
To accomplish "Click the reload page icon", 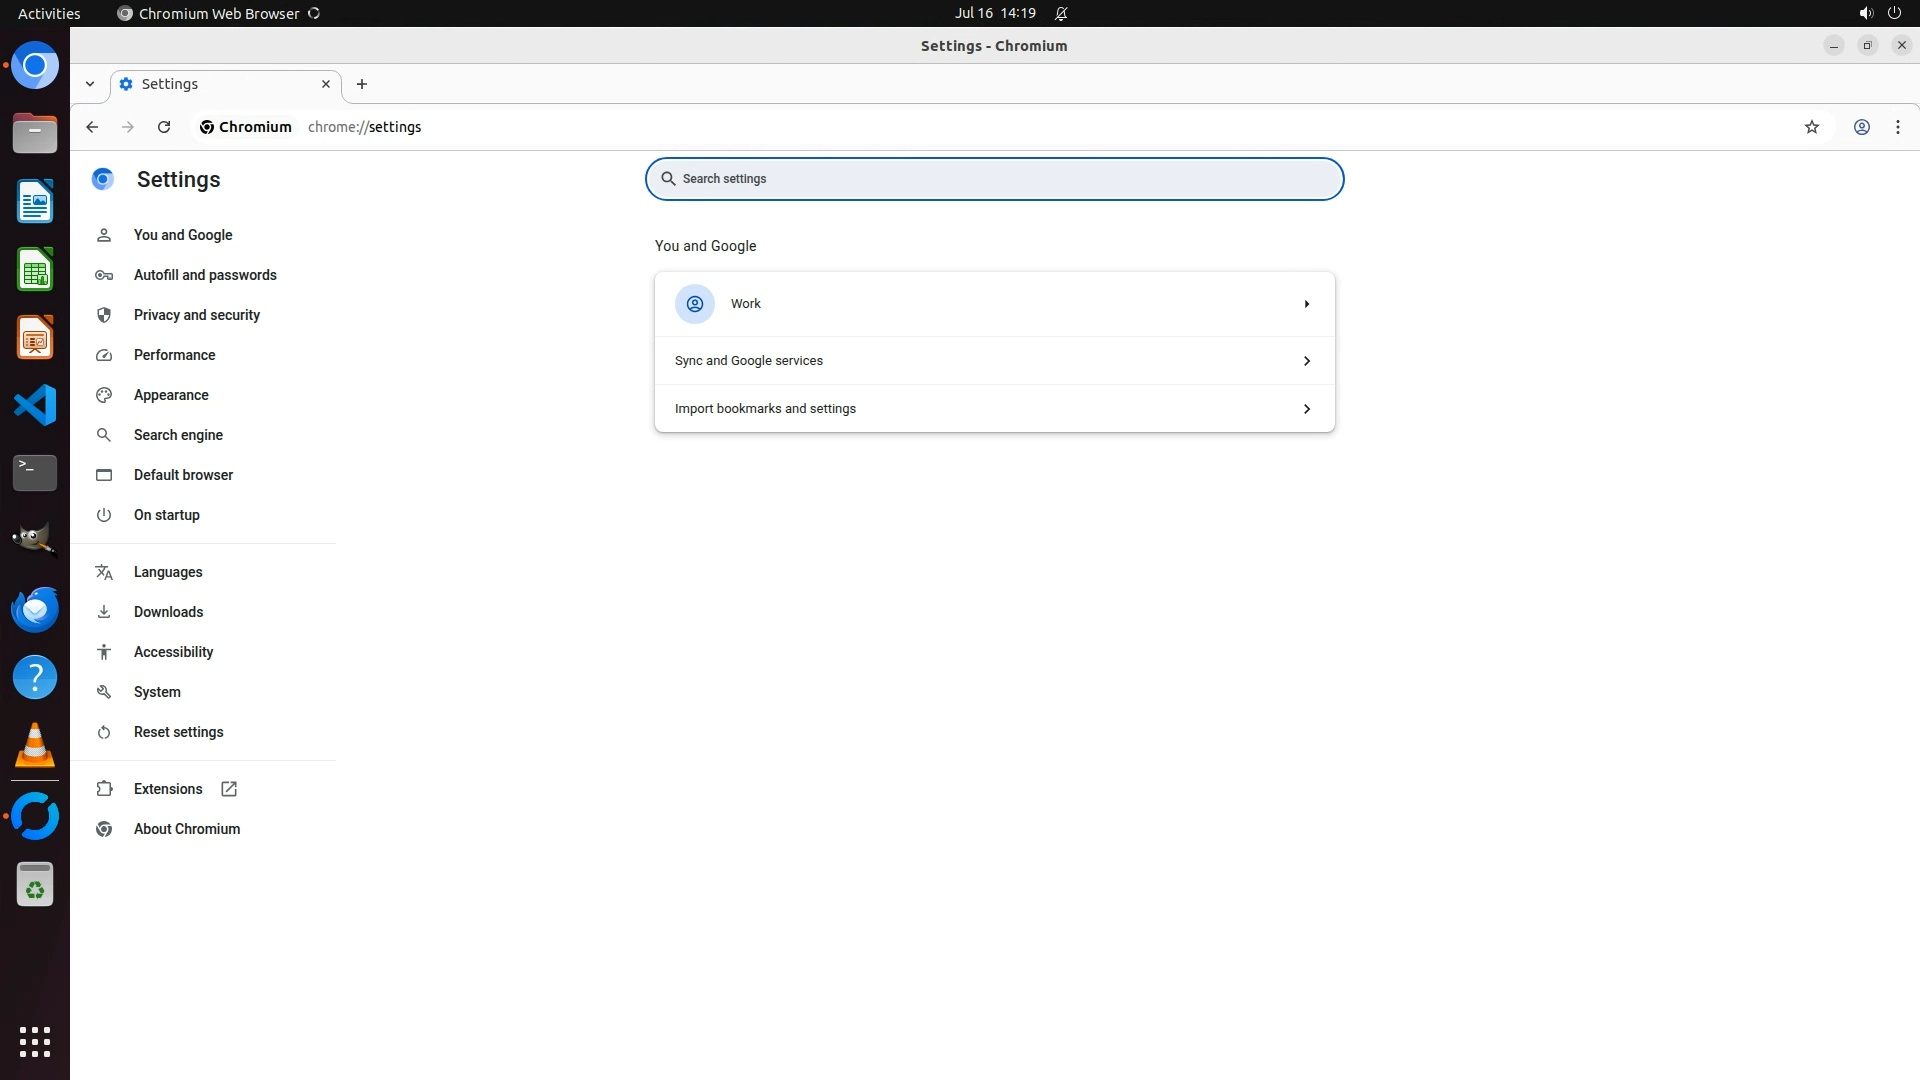I will pos(164,127).
